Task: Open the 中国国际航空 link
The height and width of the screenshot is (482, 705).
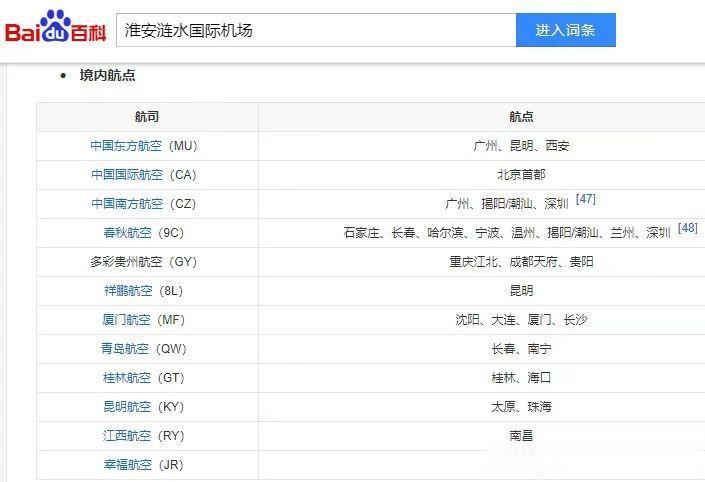Action: click(127, 174)
